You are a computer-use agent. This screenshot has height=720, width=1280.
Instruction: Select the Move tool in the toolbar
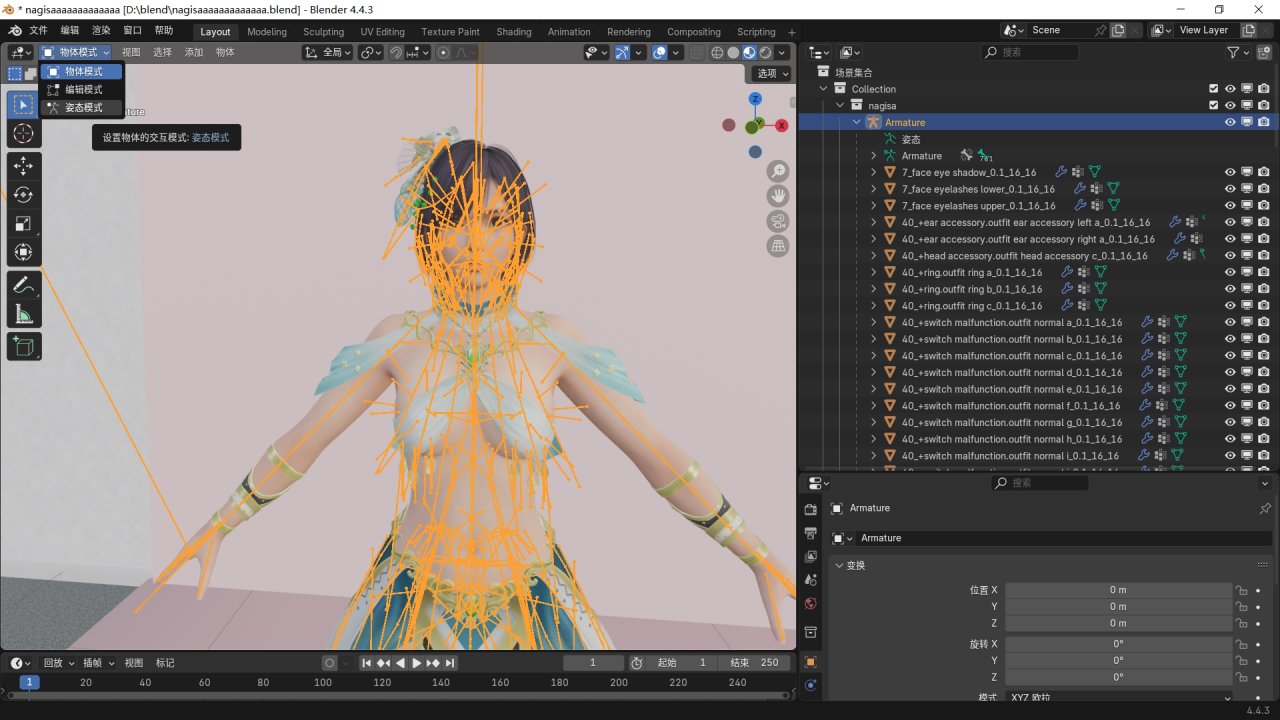[x=23, y=165]
